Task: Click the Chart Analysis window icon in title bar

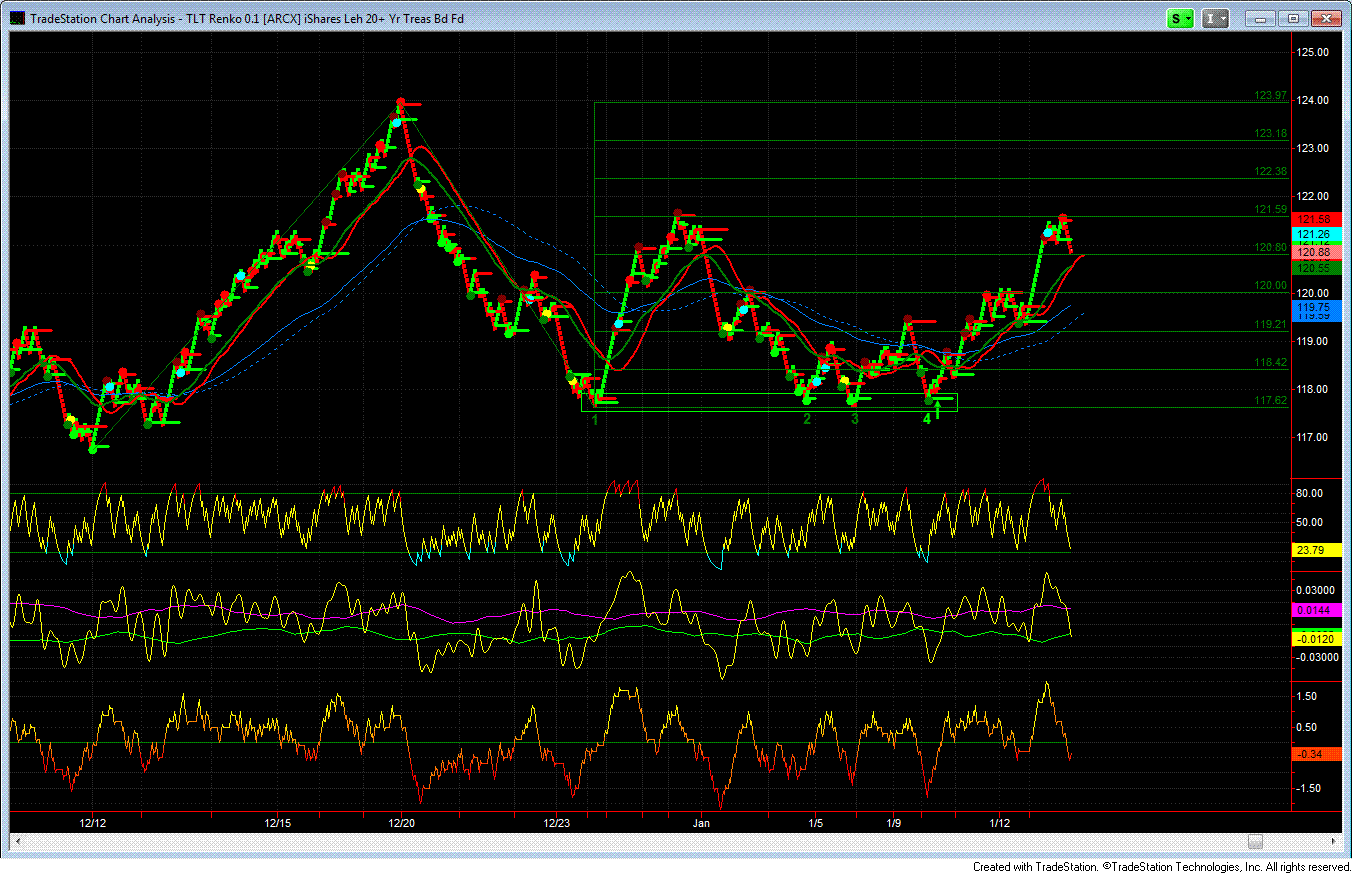Action: pos(18,18)
